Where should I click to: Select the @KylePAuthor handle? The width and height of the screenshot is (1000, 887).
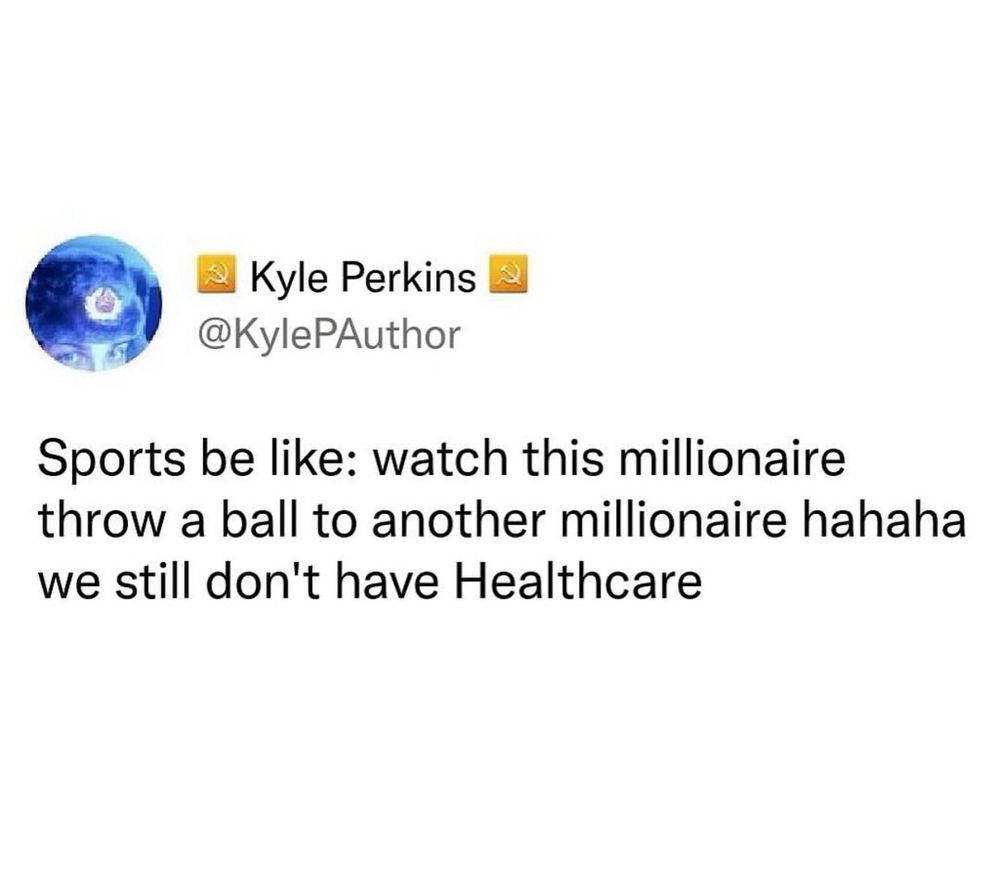tap(329, 334)
